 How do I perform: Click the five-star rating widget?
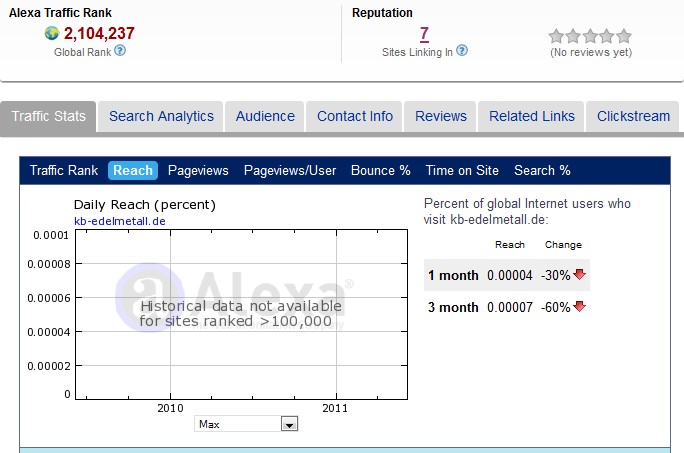(590, 36)
